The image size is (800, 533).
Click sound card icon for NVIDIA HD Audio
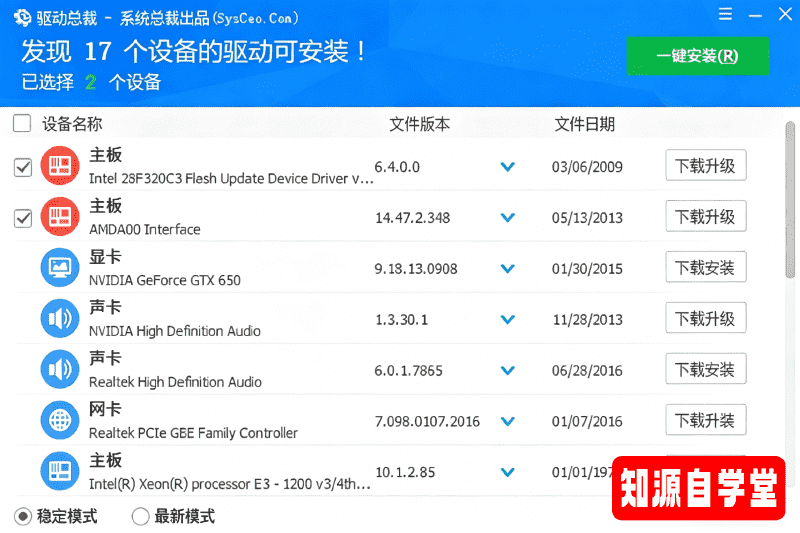(60, 319)
